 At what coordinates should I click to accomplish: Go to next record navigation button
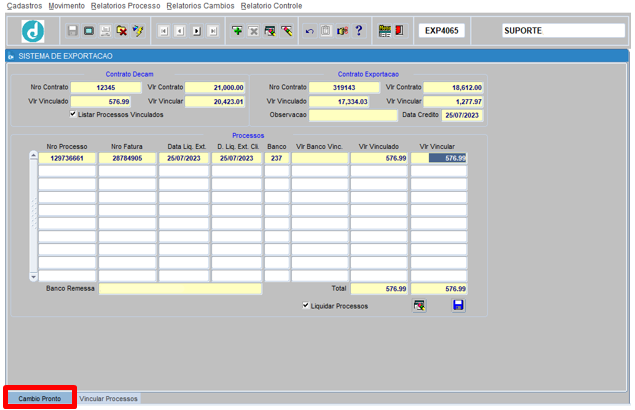[x=197, y=31]
